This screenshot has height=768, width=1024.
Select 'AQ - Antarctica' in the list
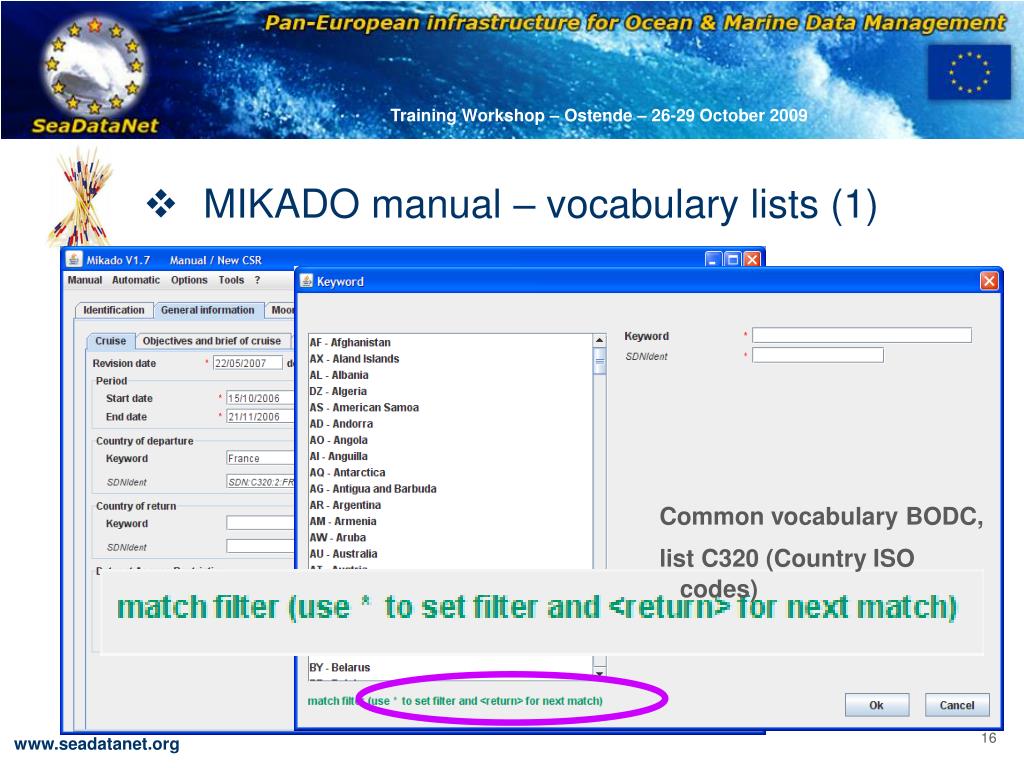(451, 472)
